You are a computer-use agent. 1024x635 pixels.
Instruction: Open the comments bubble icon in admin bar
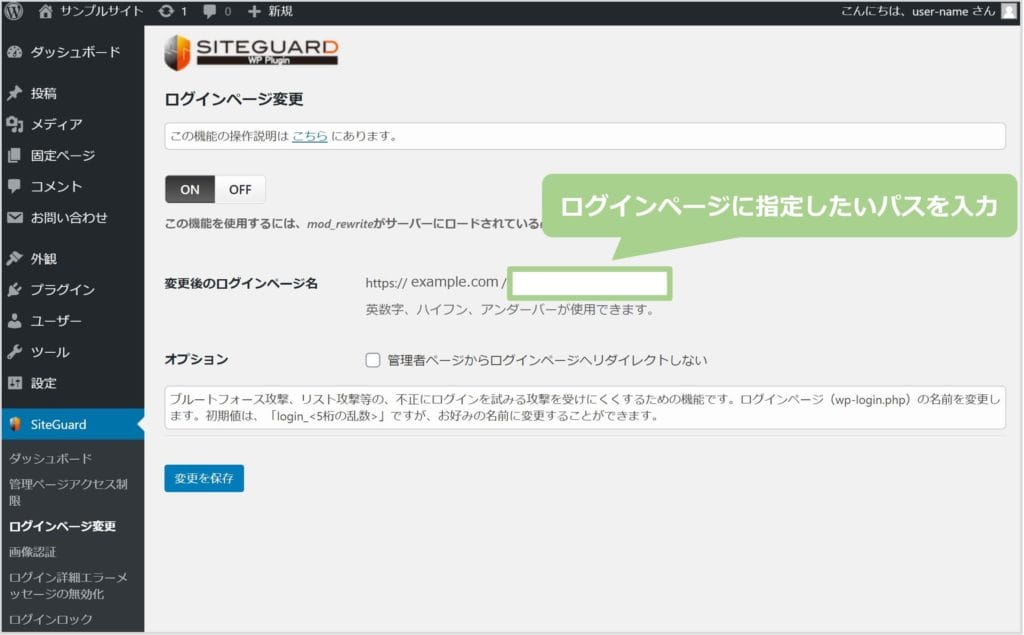(209, 12)
